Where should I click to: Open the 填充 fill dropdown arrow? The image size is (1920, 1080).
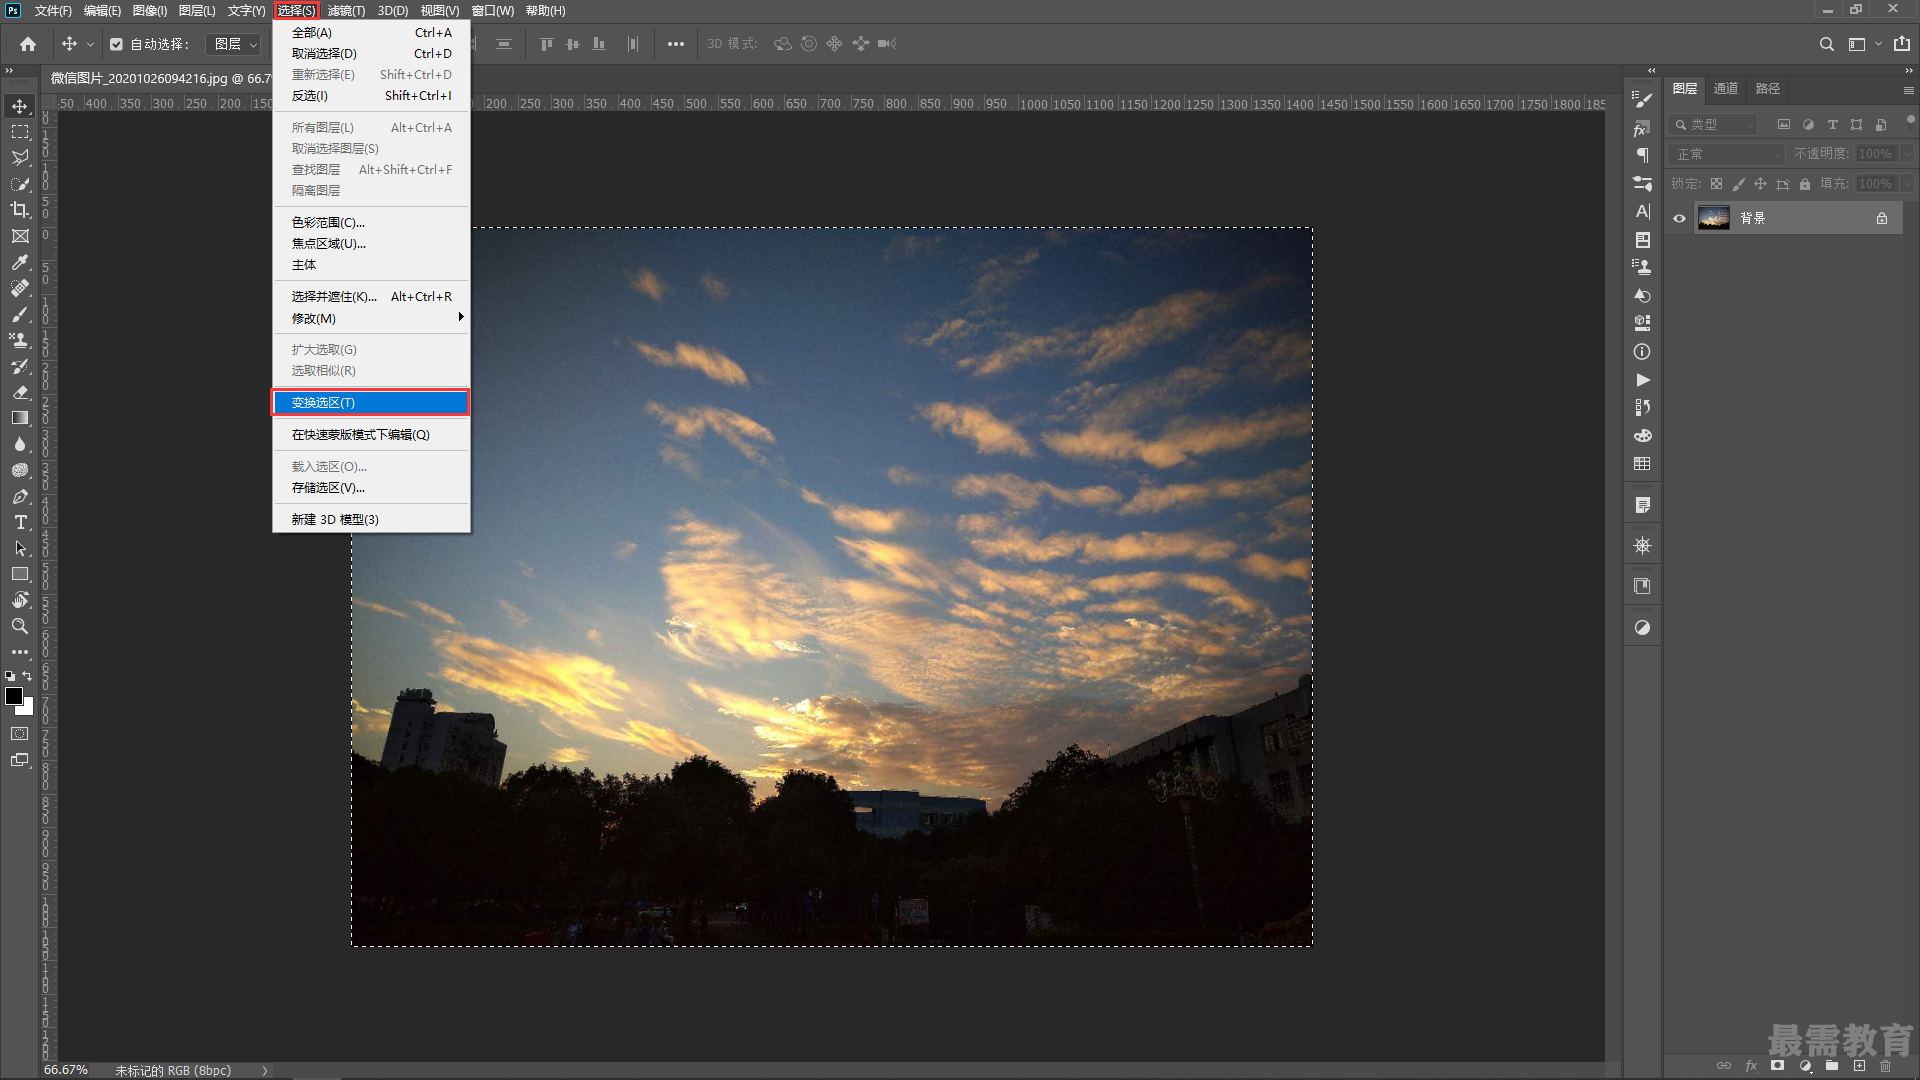tap(1907, 184)
